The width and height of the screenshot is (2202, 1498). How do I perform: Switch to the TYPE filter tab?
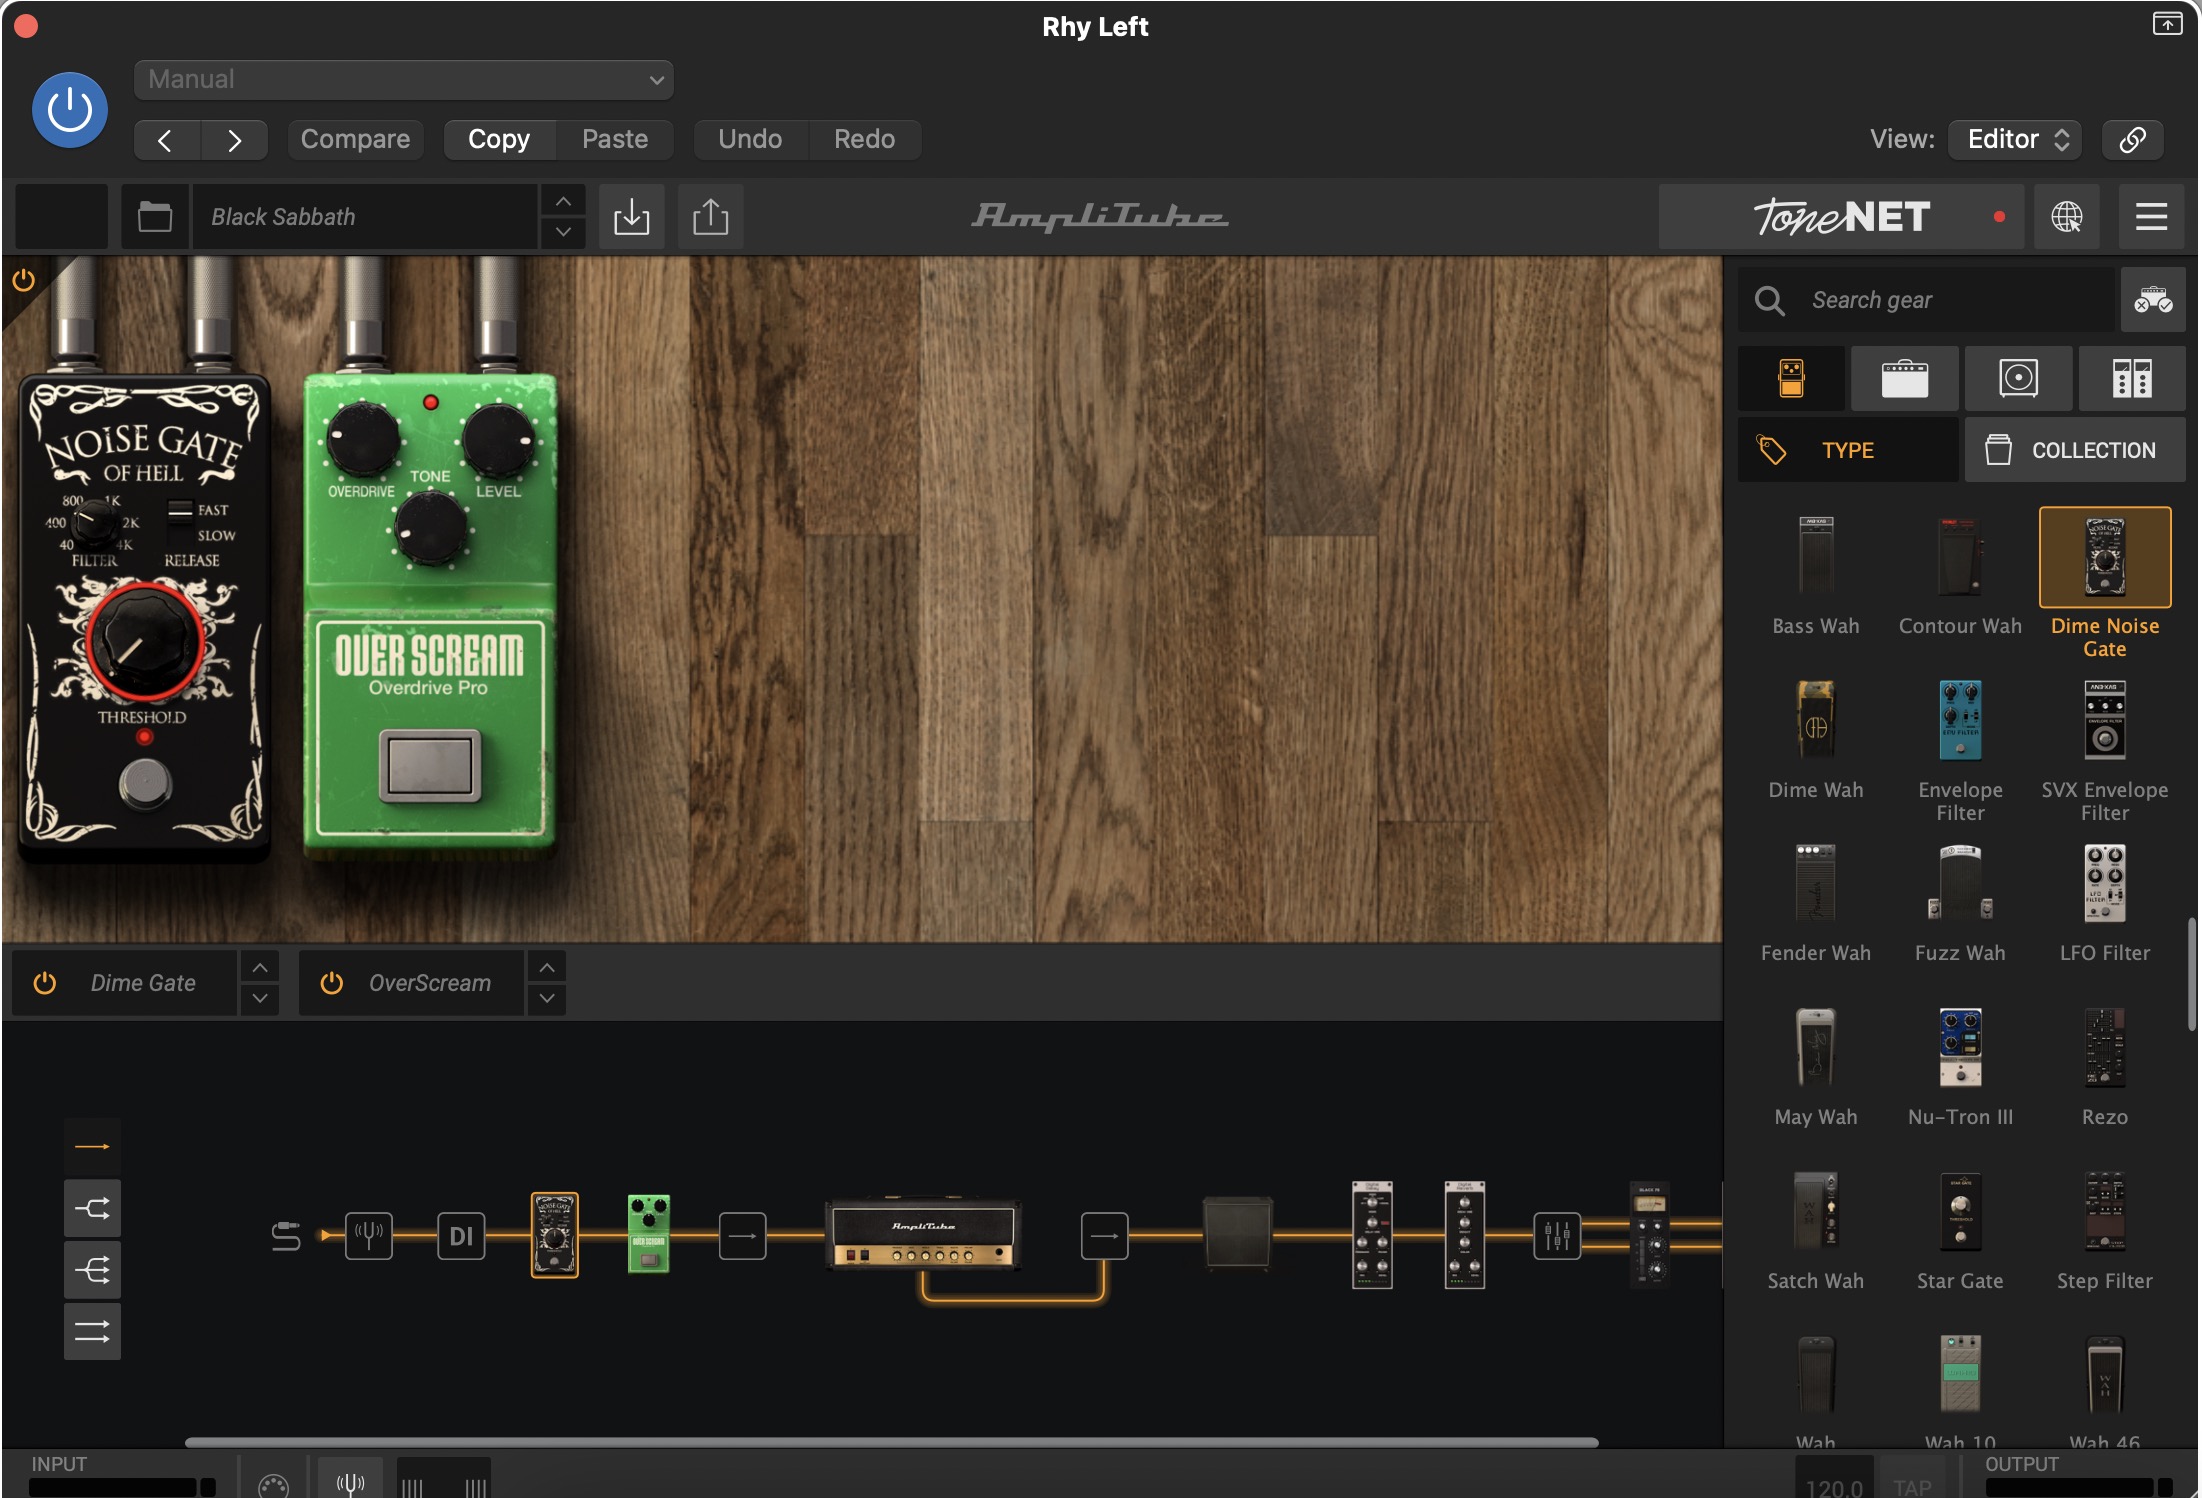click(1848, 450)
